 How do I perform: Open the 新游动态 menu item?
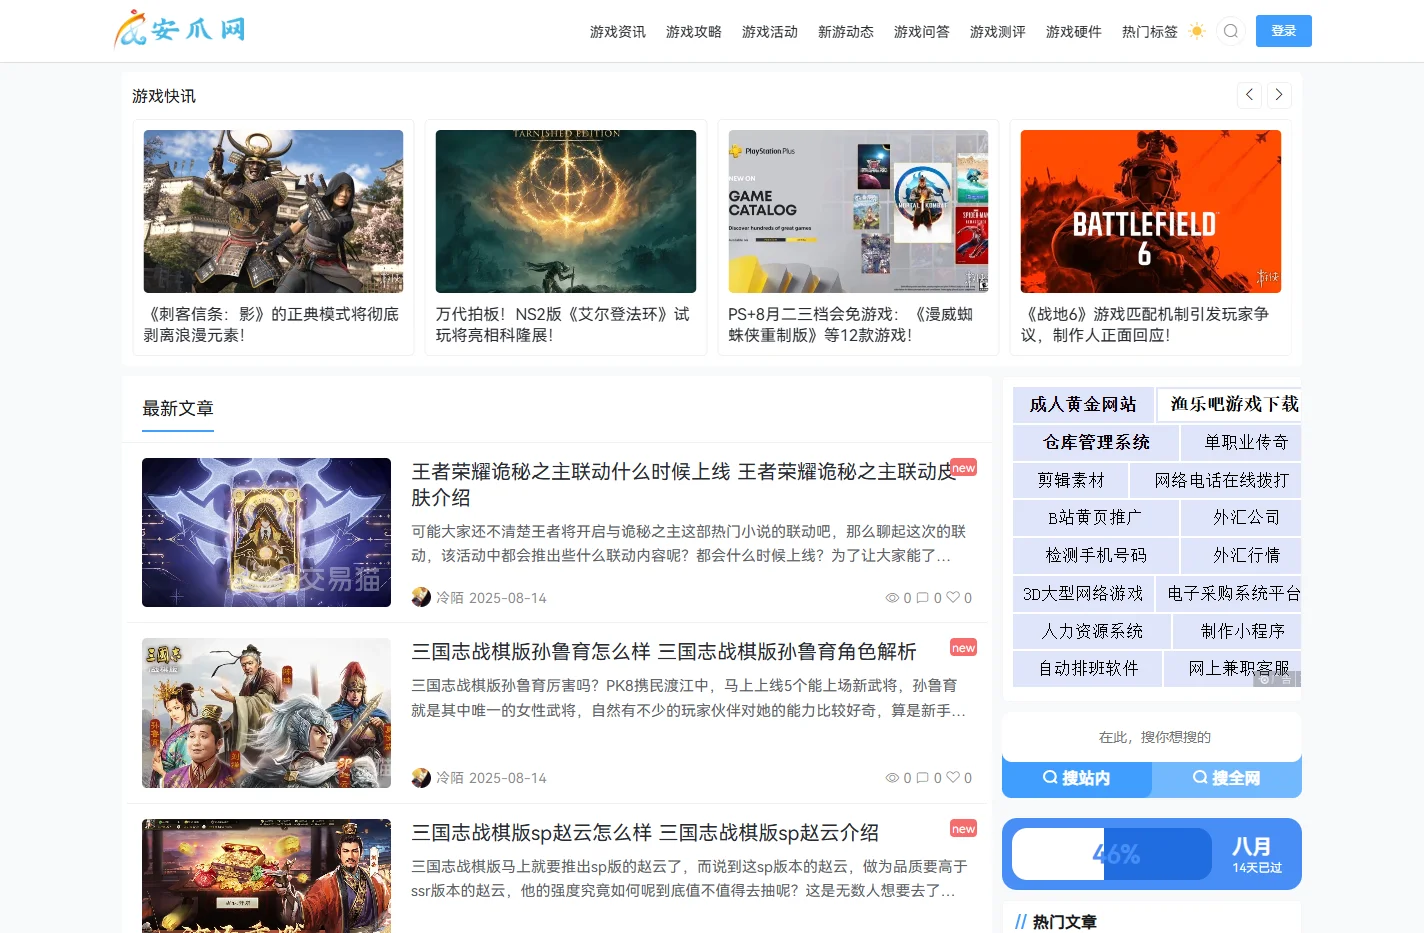[x=846, y=32]
